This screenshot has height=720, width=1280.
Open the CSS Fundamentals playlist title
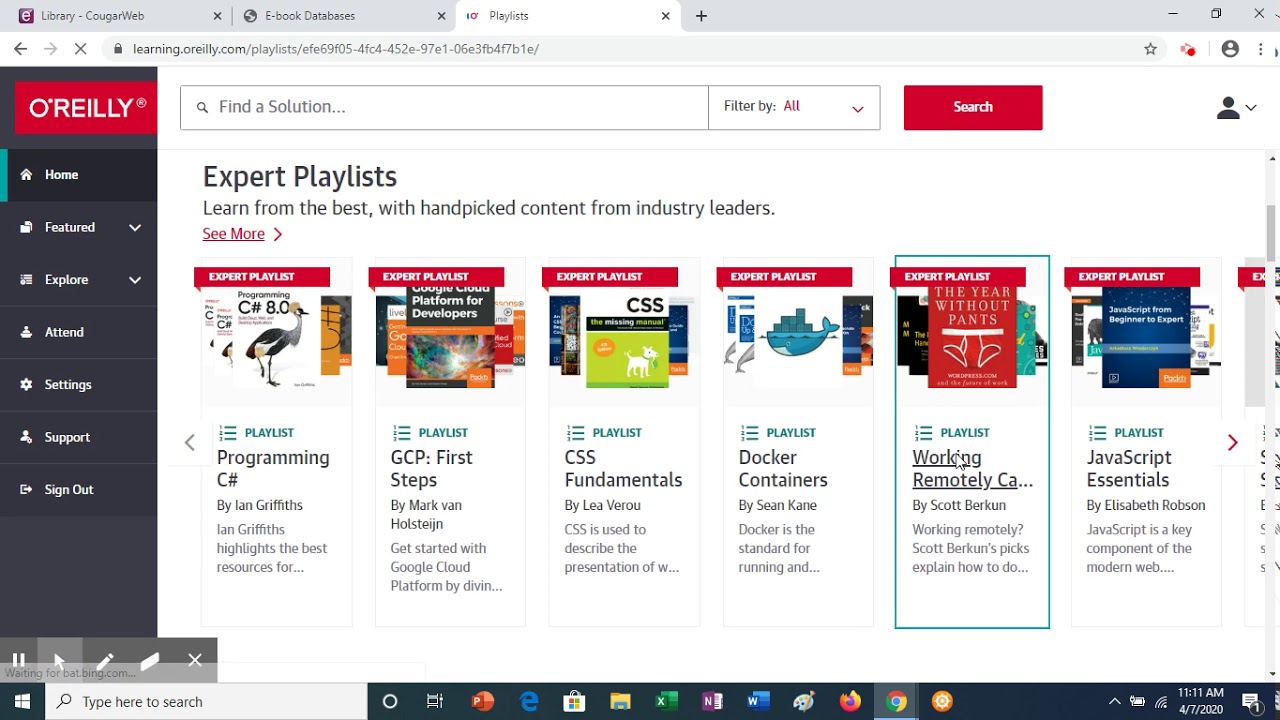[623, 468]
